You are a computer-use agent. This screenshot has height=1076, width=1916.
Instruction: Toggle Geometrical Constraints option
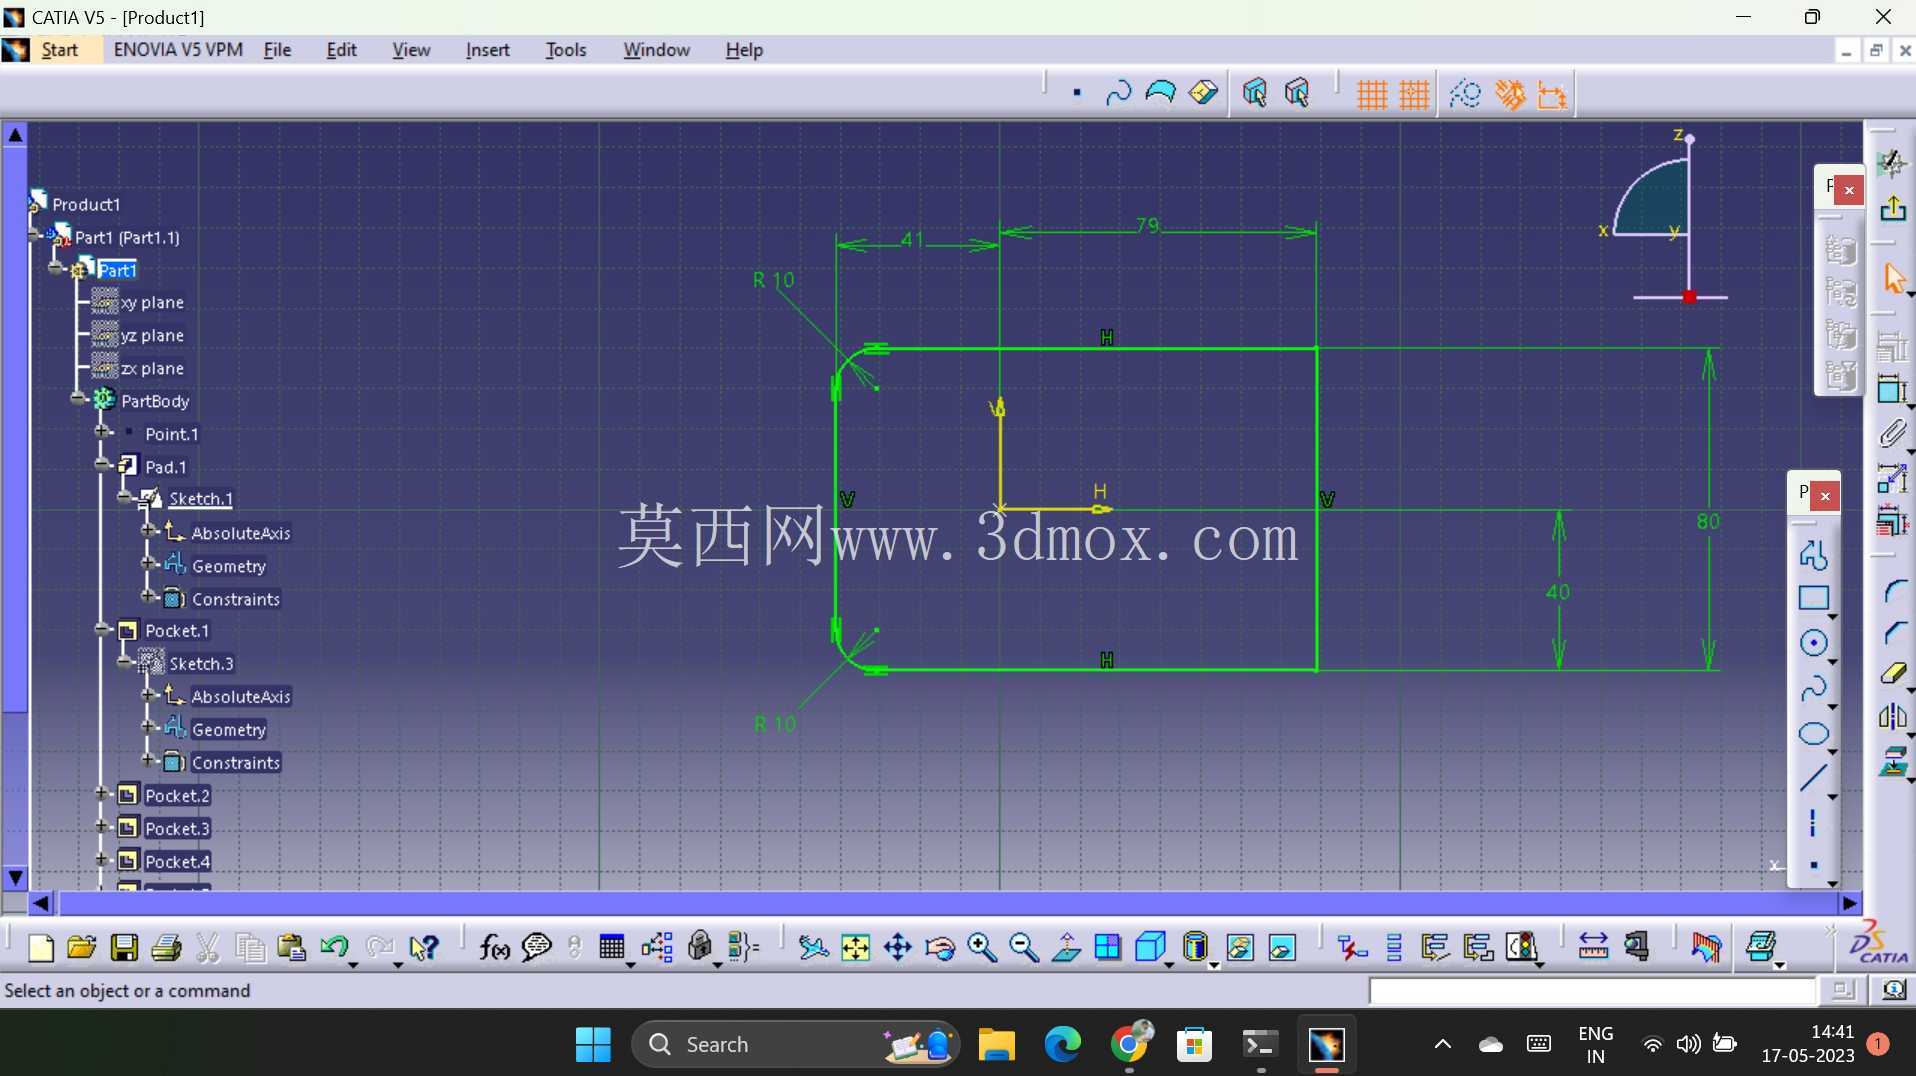click(1509, 94)
